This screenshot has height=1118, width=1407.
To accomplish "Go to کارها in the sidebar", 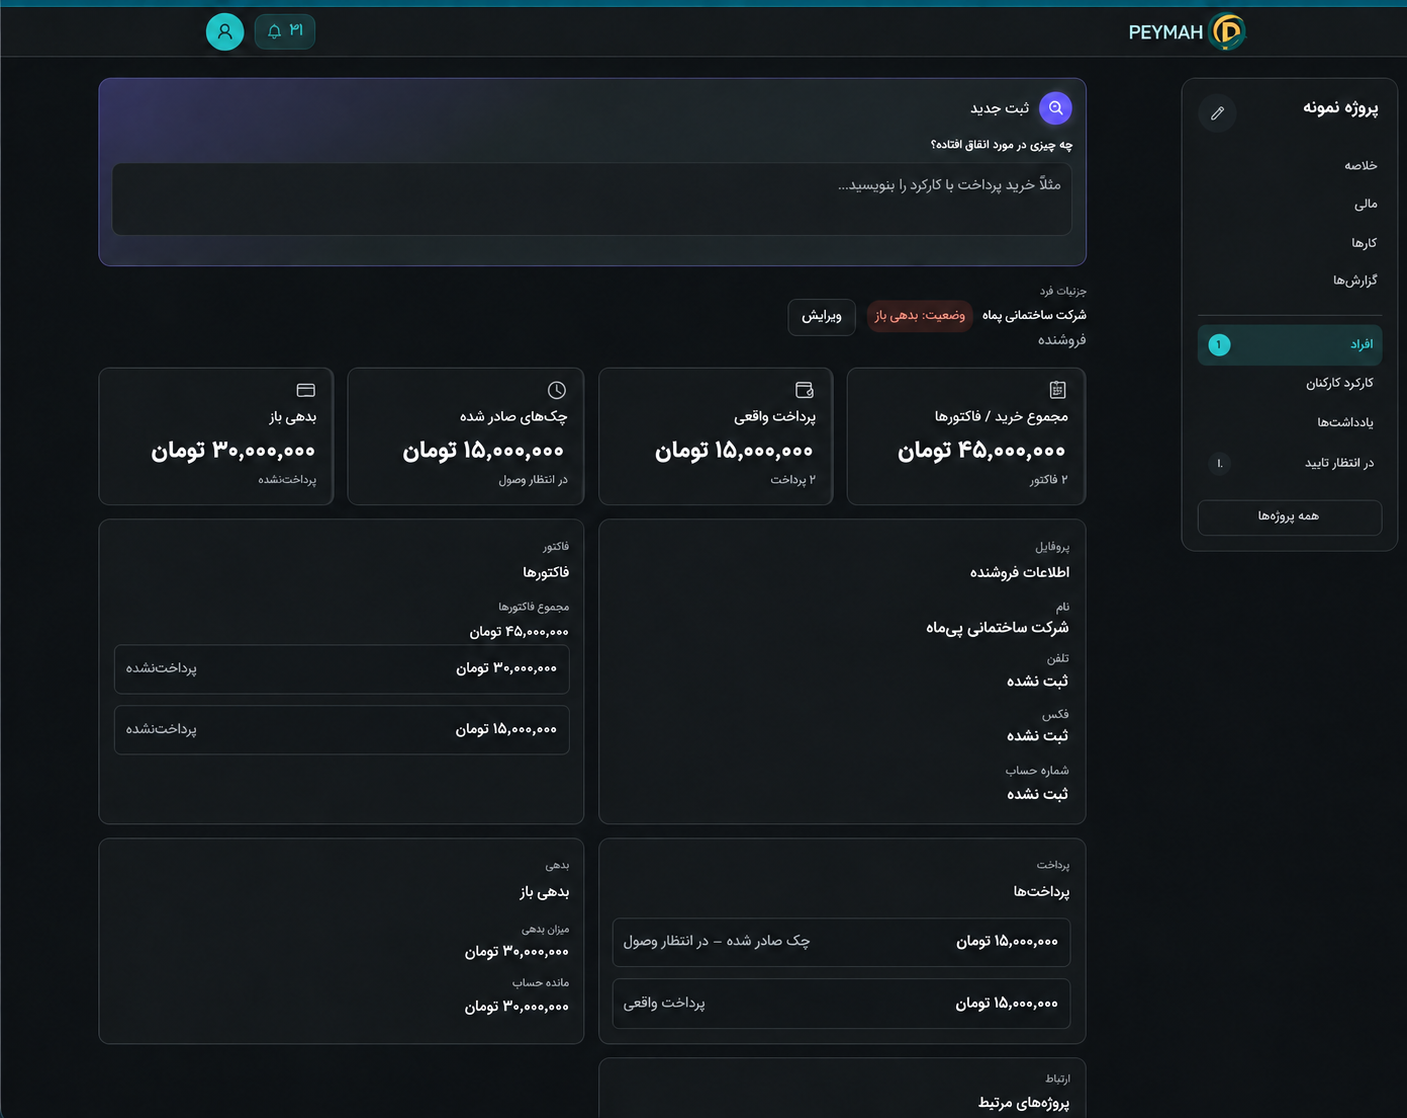I will point(1364,243).
